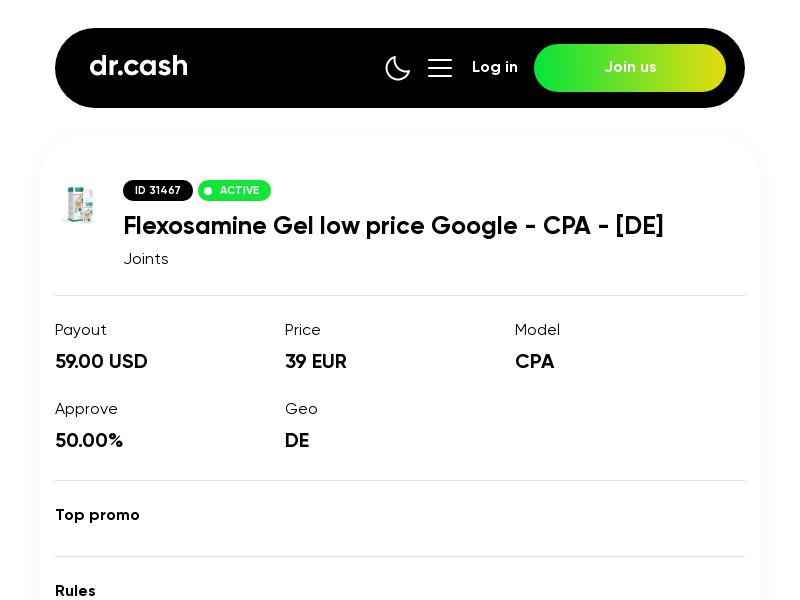Viewport: 800px width, 600px height.
Task: Click the green ACTIVE status dot
Action: [x=209, y=190]
